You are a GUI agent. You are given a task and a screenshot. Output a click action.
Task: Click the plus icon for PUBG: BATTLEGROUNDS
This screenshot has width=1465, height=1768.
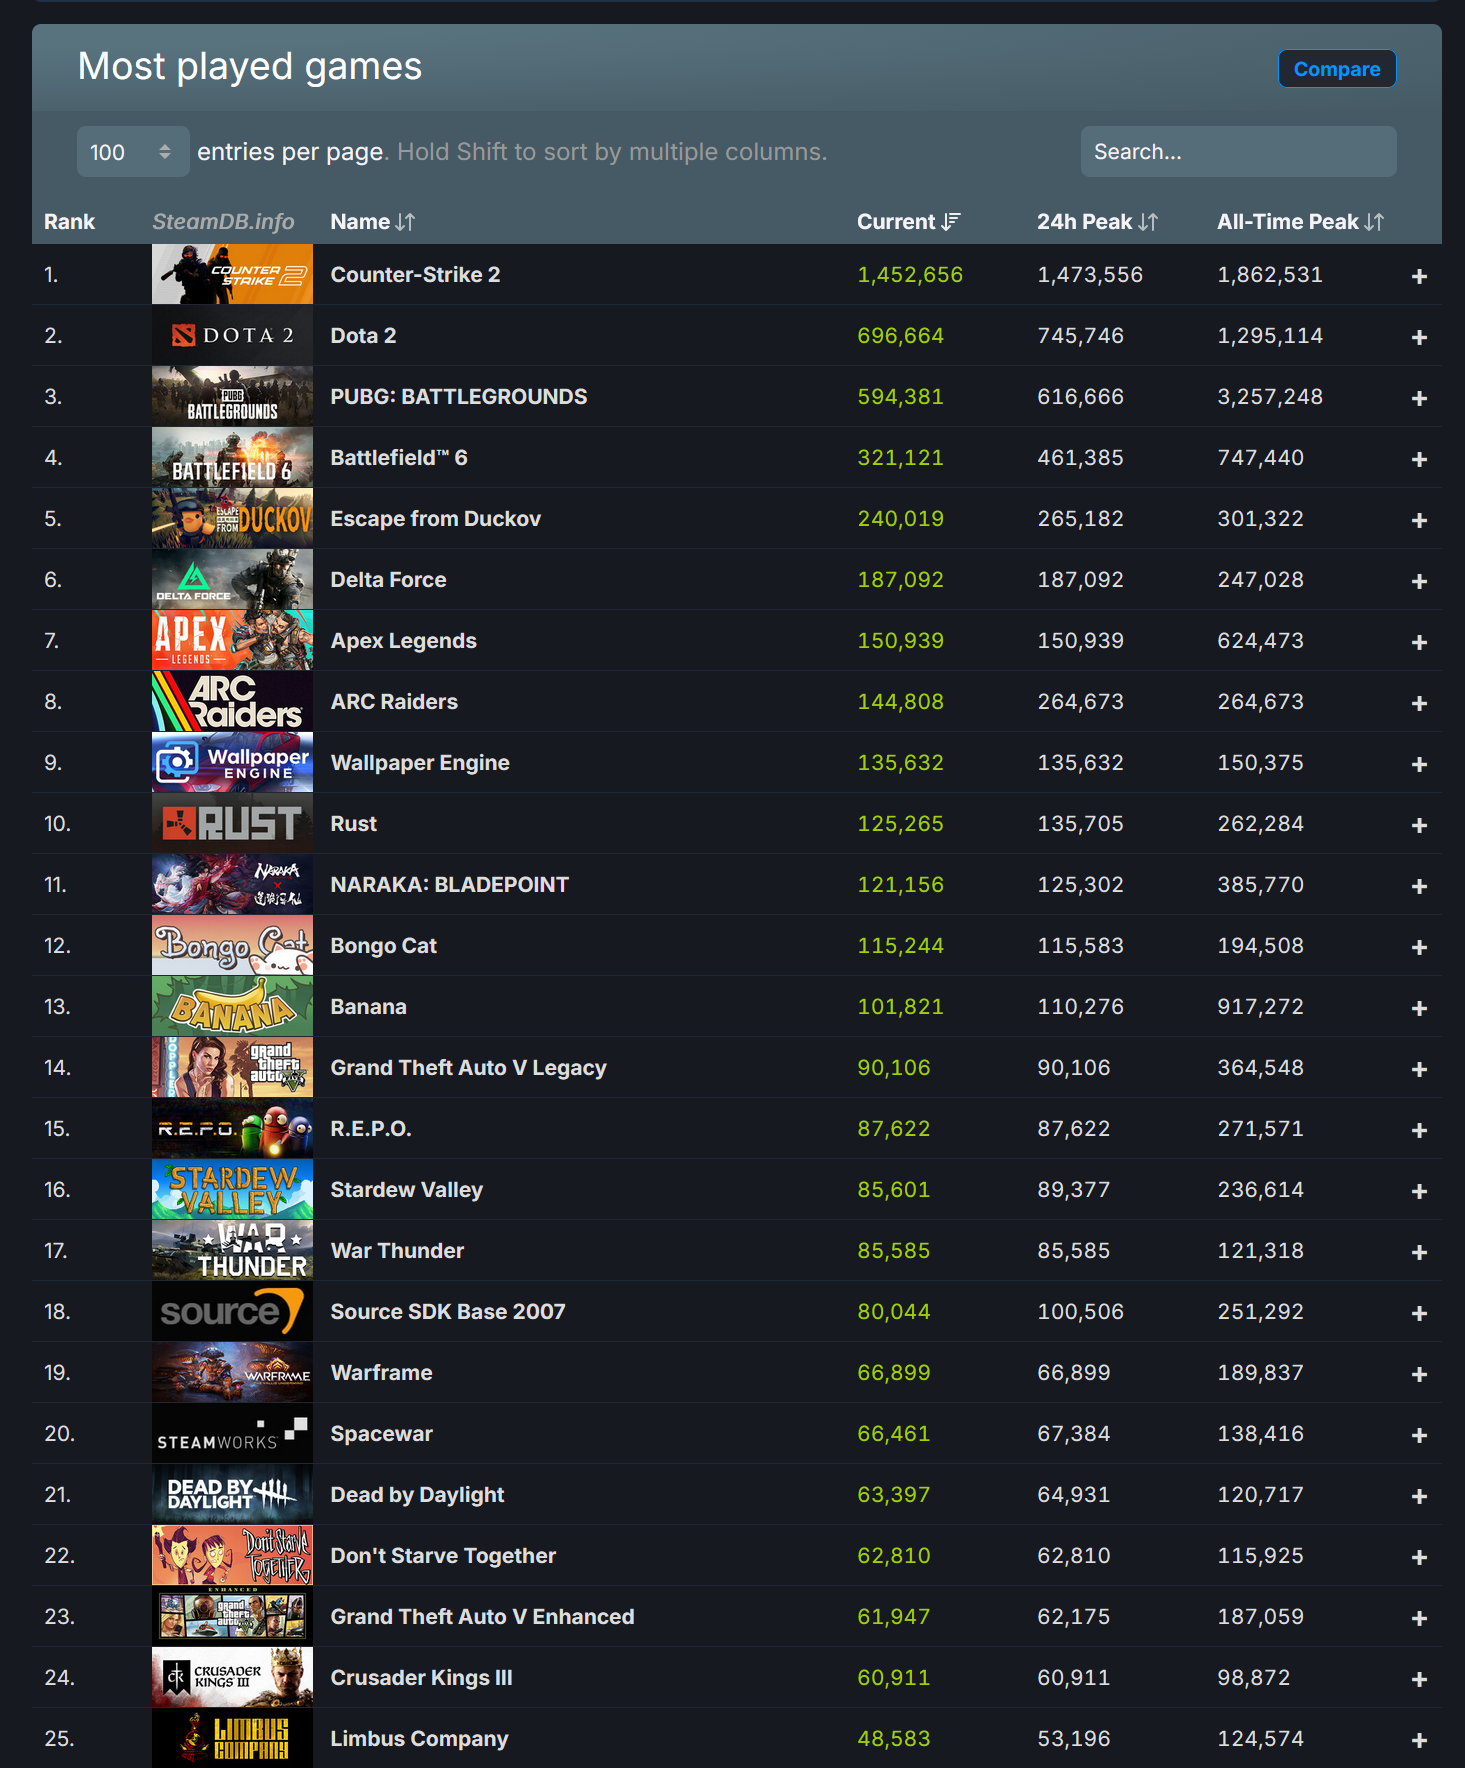coord(1419,398)
